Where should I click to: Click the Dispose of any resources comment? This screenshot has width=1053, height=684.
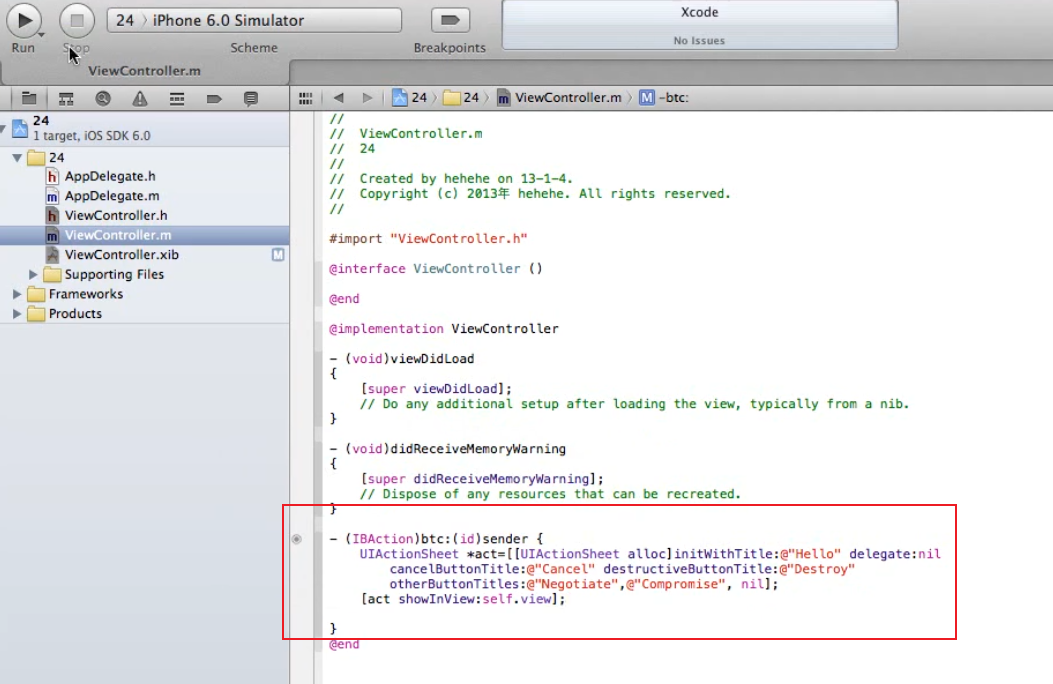point(550,494)
